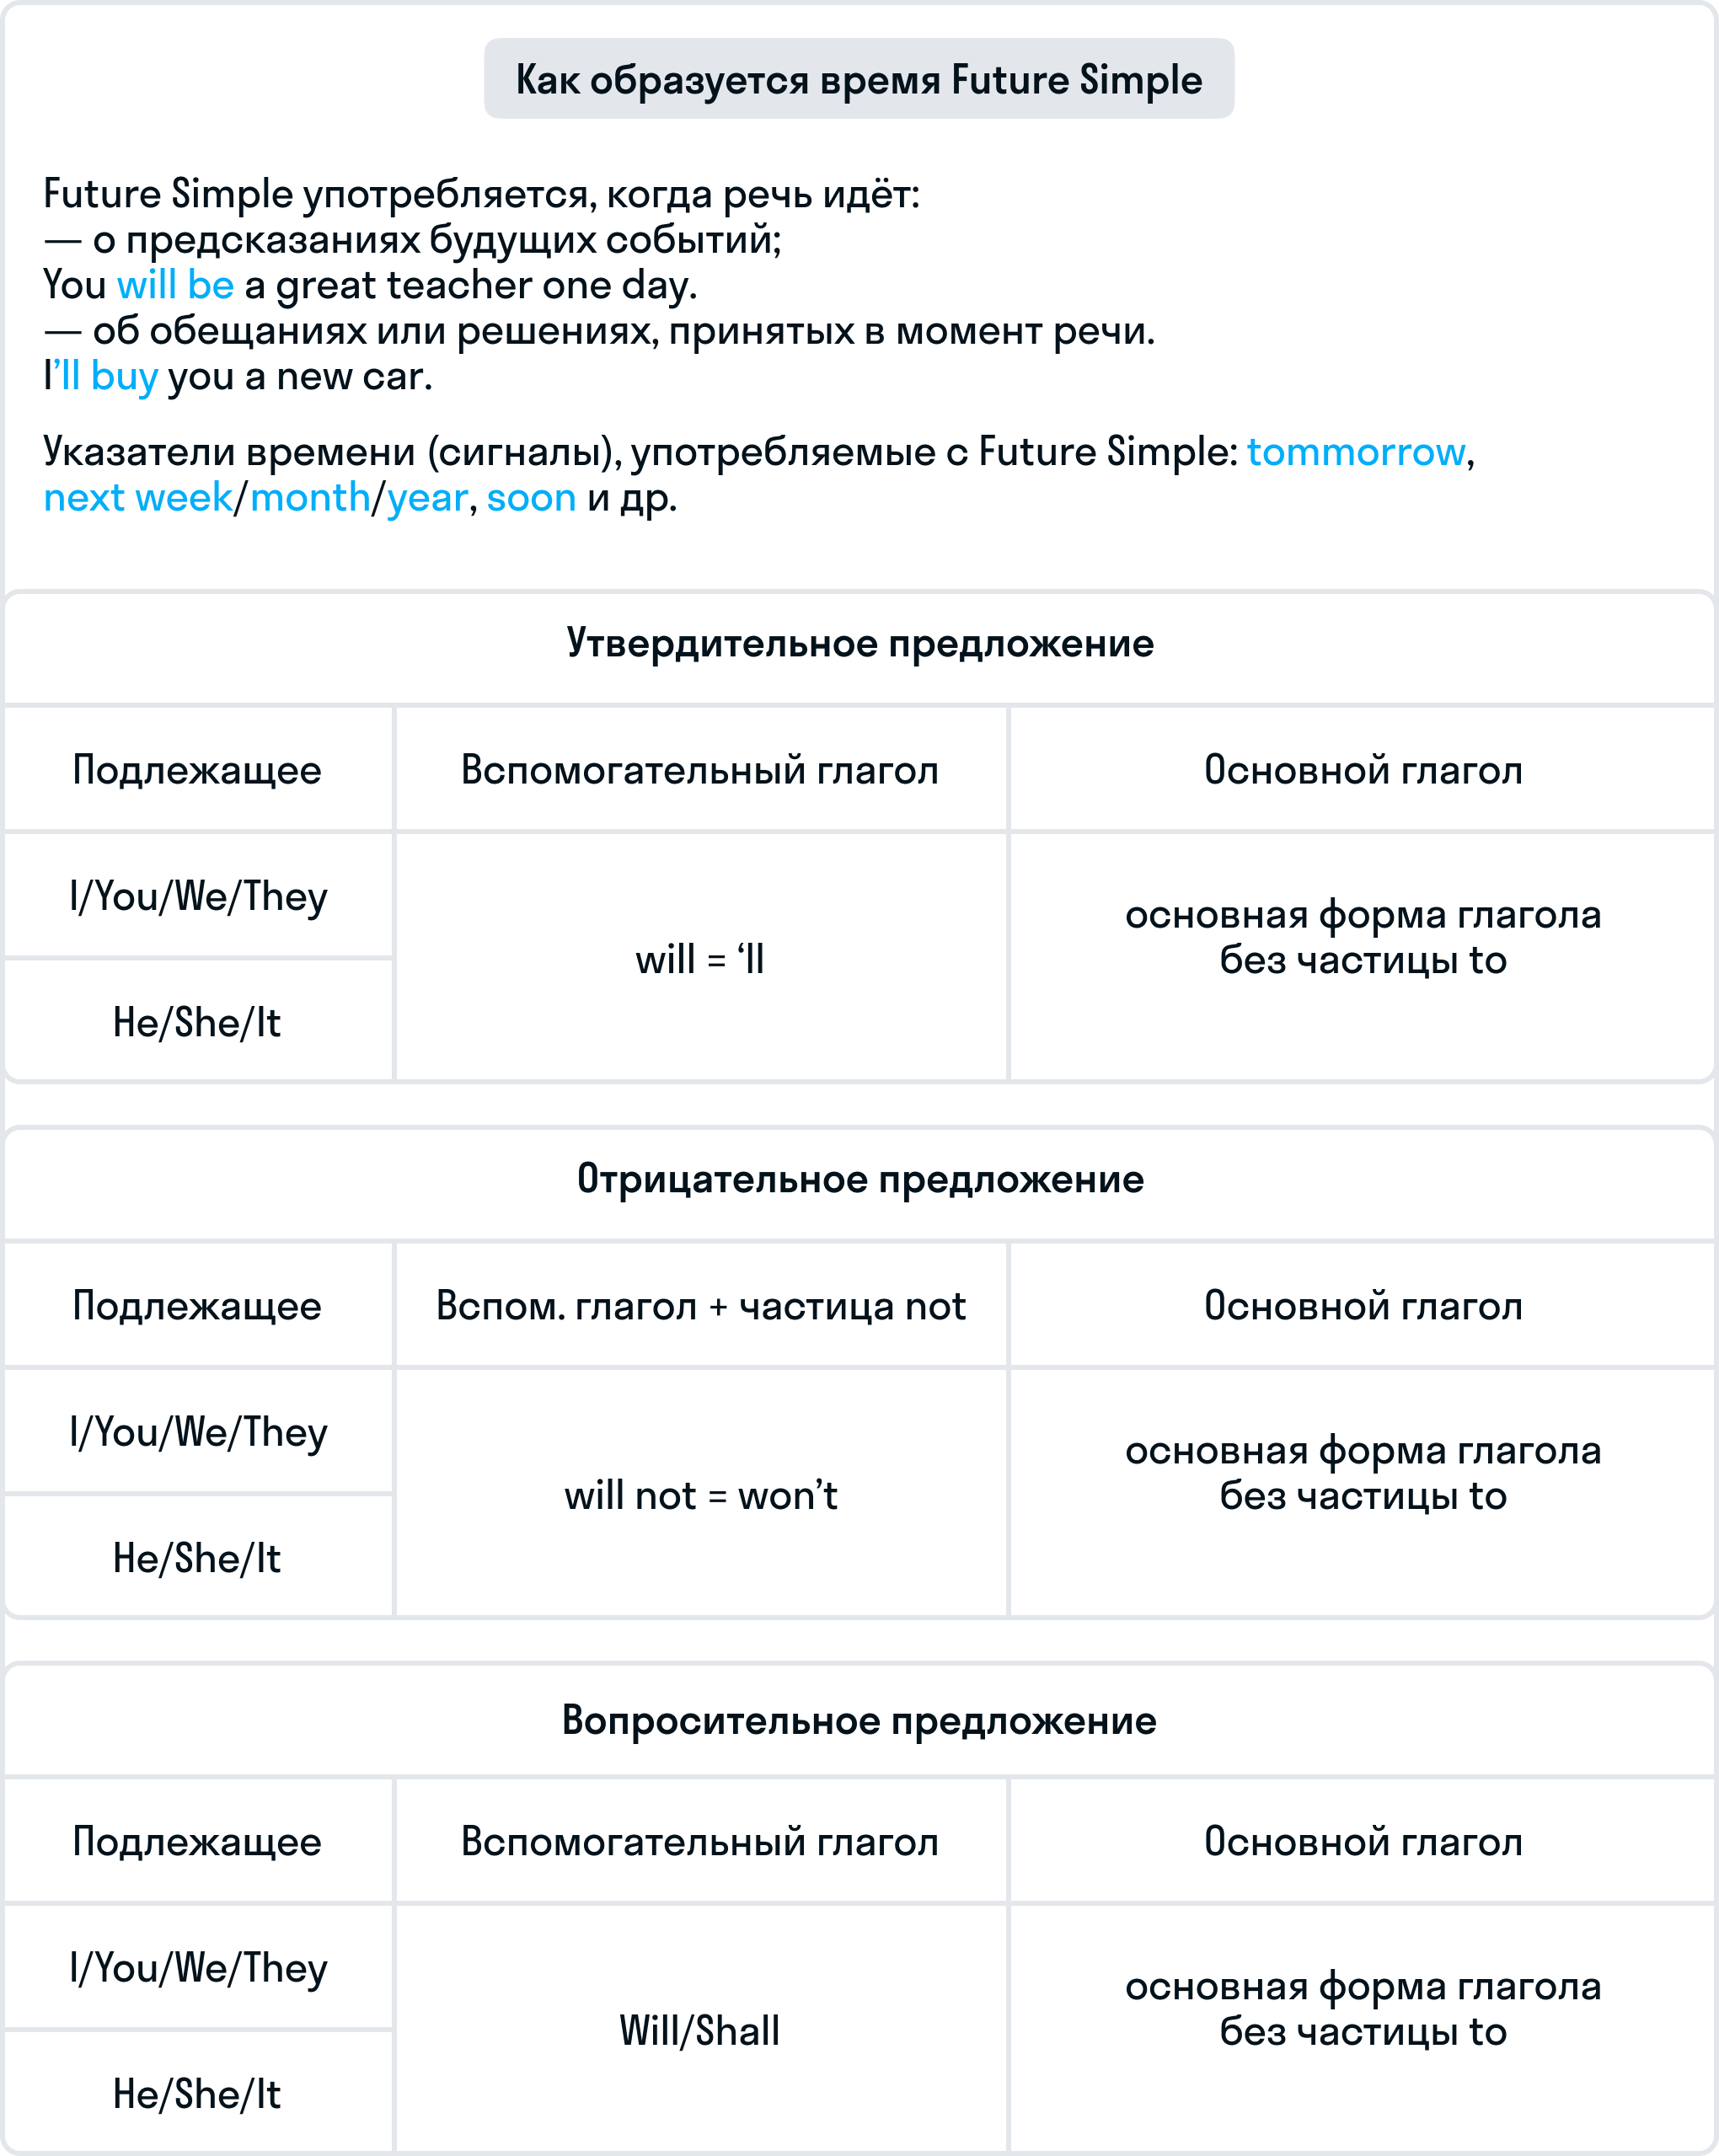The width and height of the screenshot is (1719, 2156).
Task: Toggle visibility of the affirmative table header
Action: click(x=859, y=650)
